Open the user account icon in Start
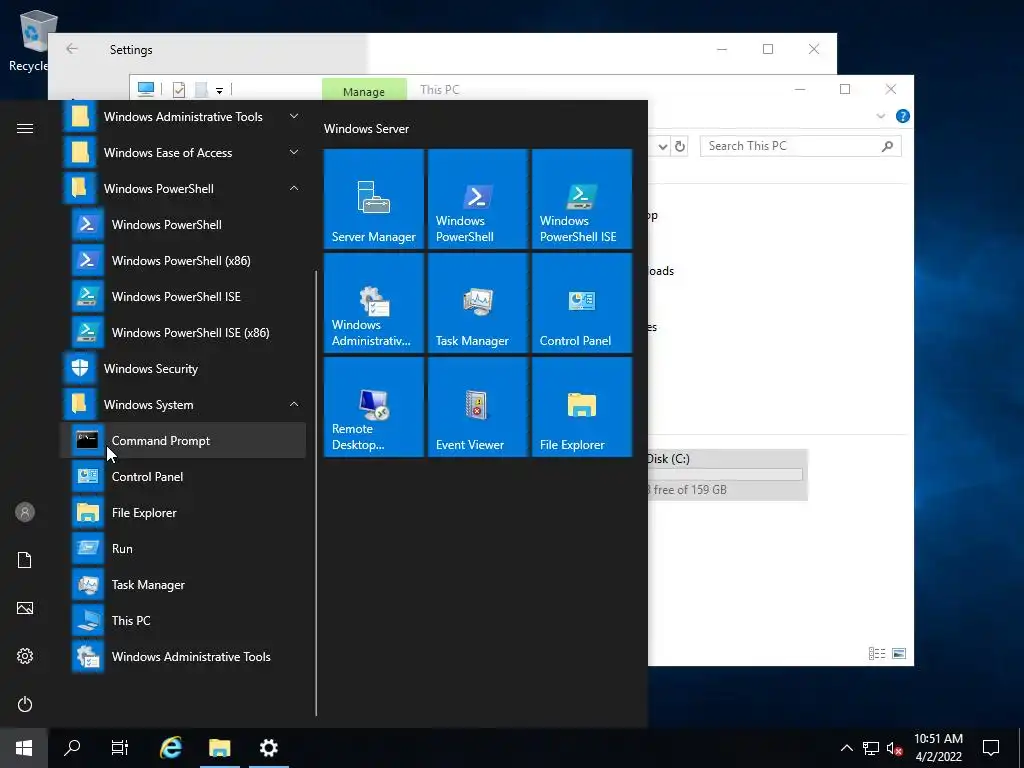Screen dimensions: 1024x768 click(25, 512)
